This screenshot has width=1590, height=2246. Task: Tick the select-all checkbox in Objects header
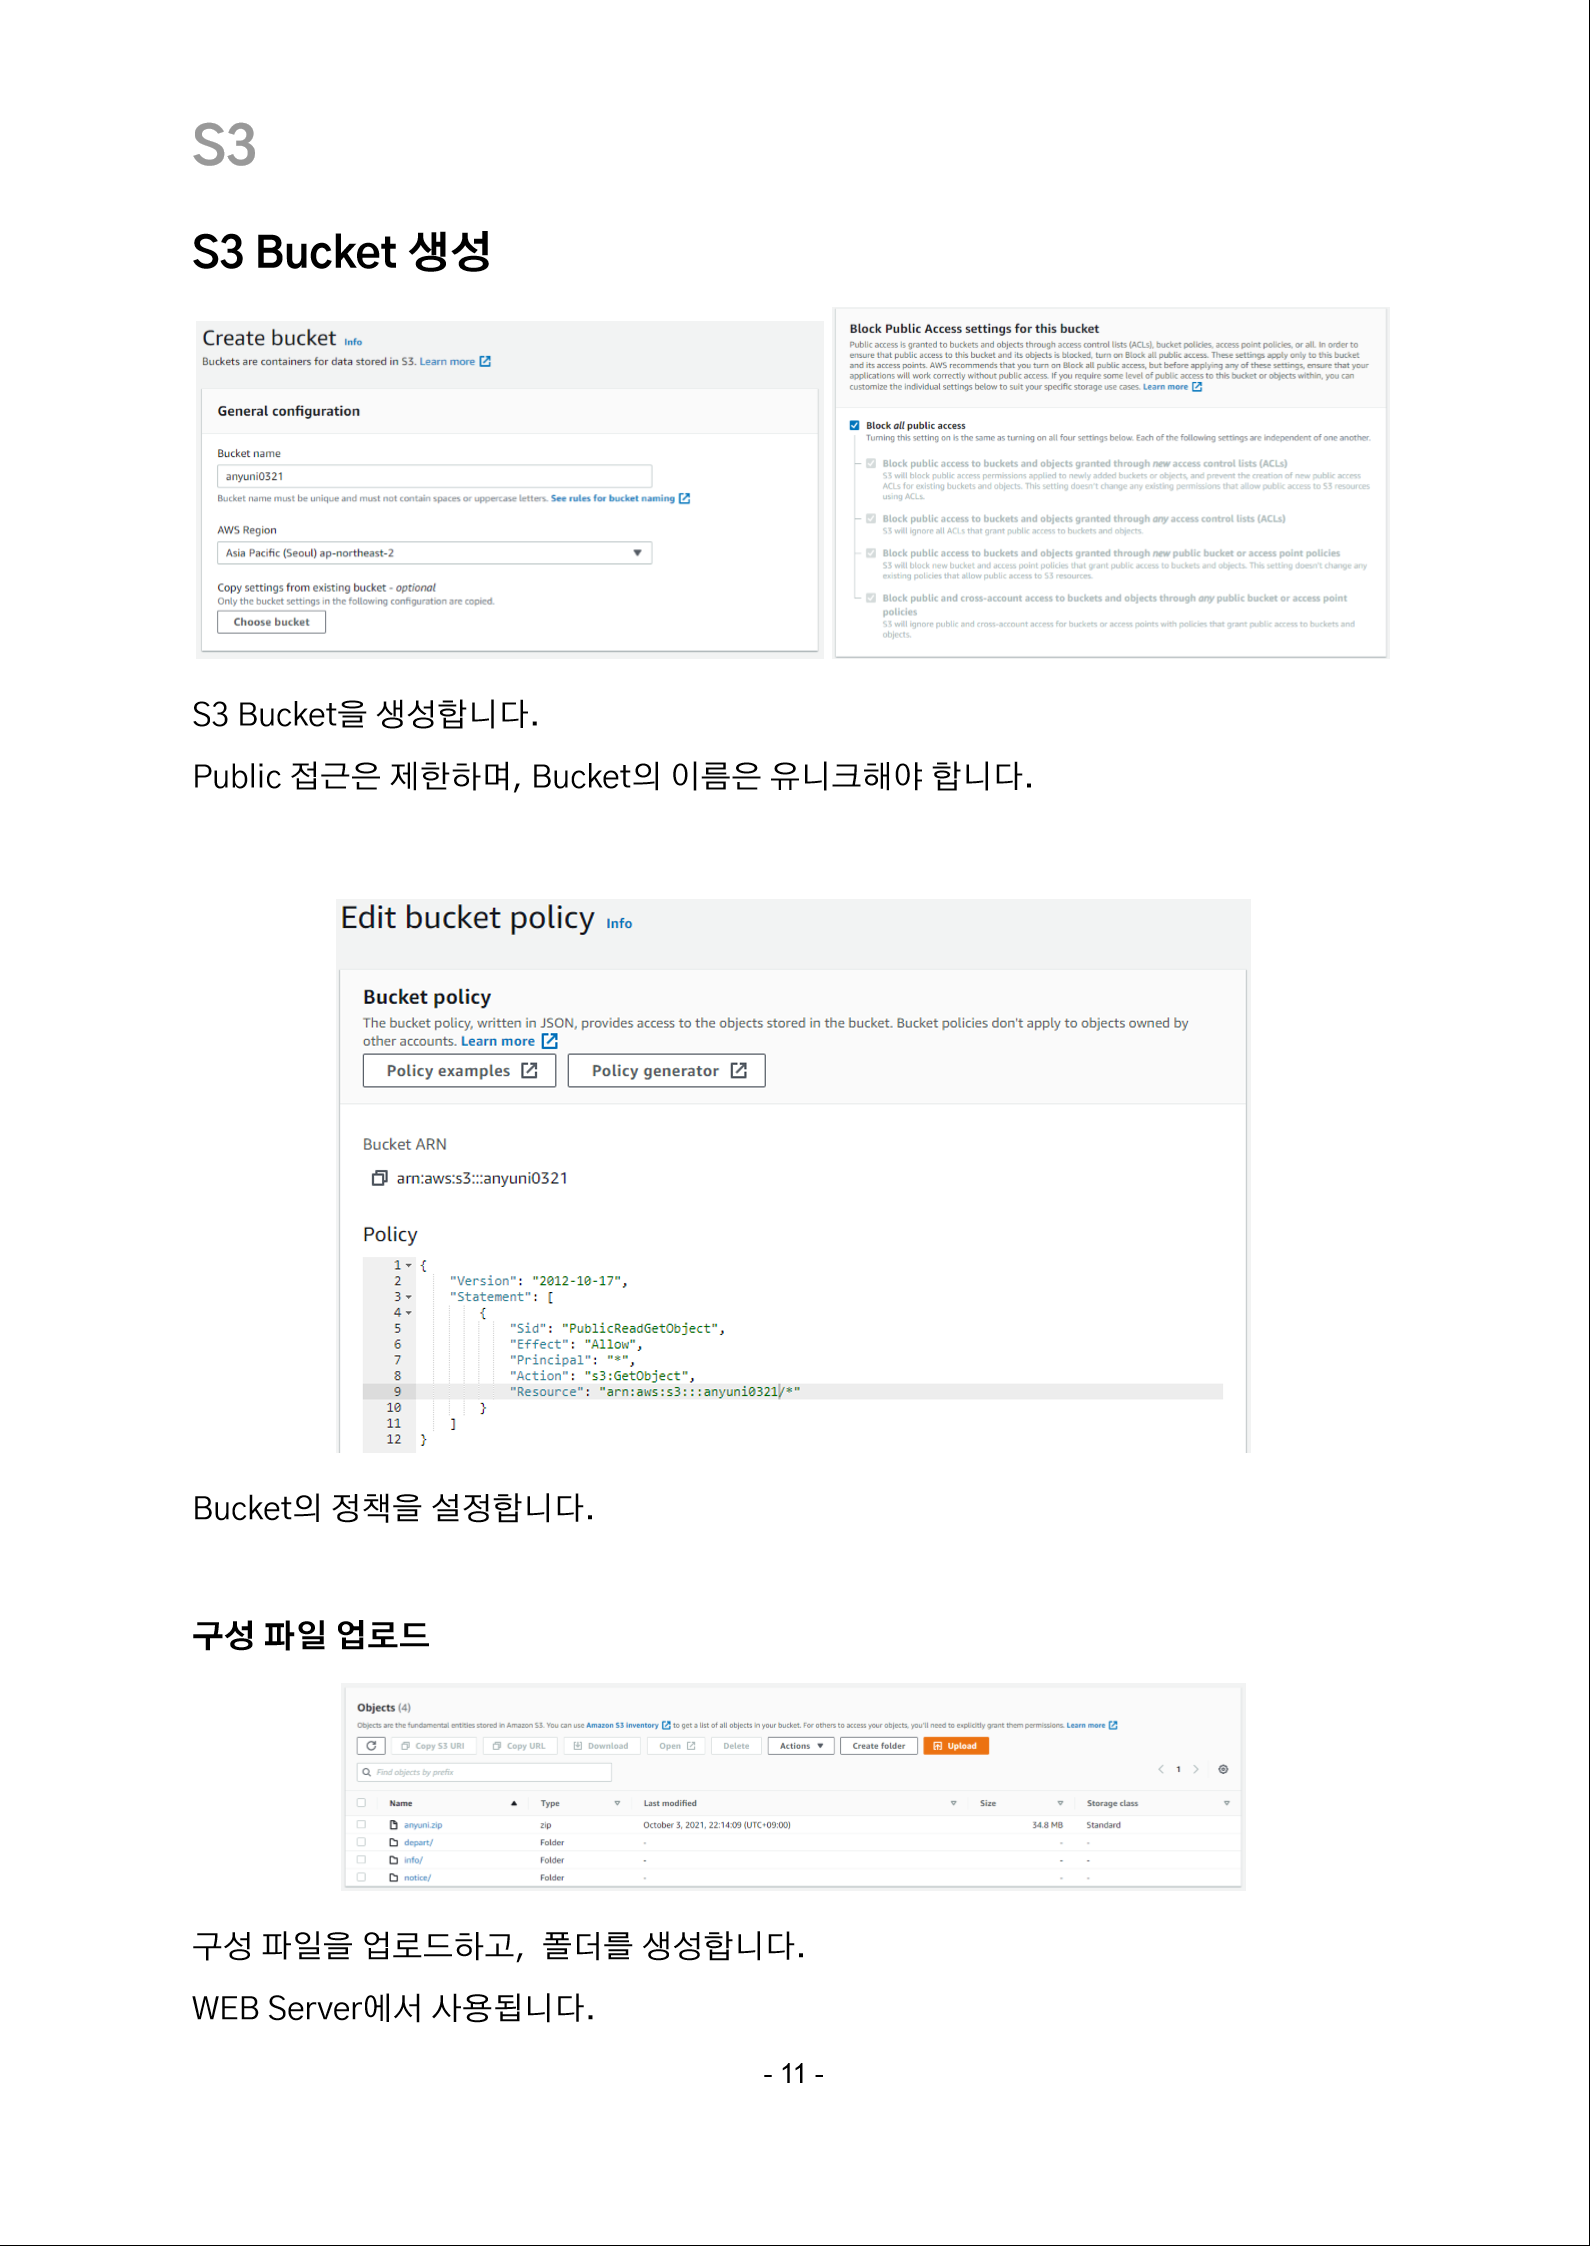362,1803
